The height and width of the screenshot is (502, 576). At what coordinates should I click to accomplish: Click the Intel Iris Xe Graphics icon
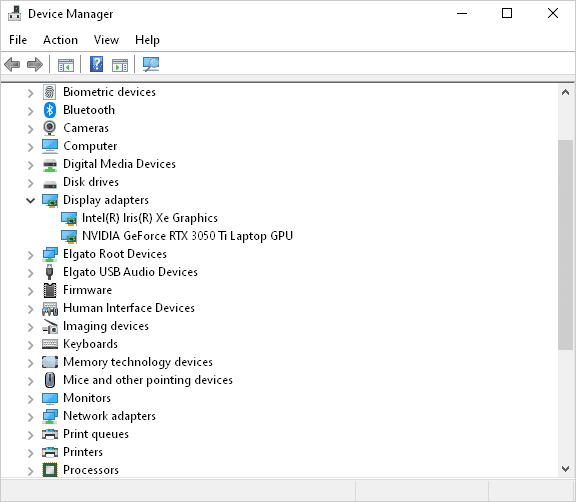point(69,219)
